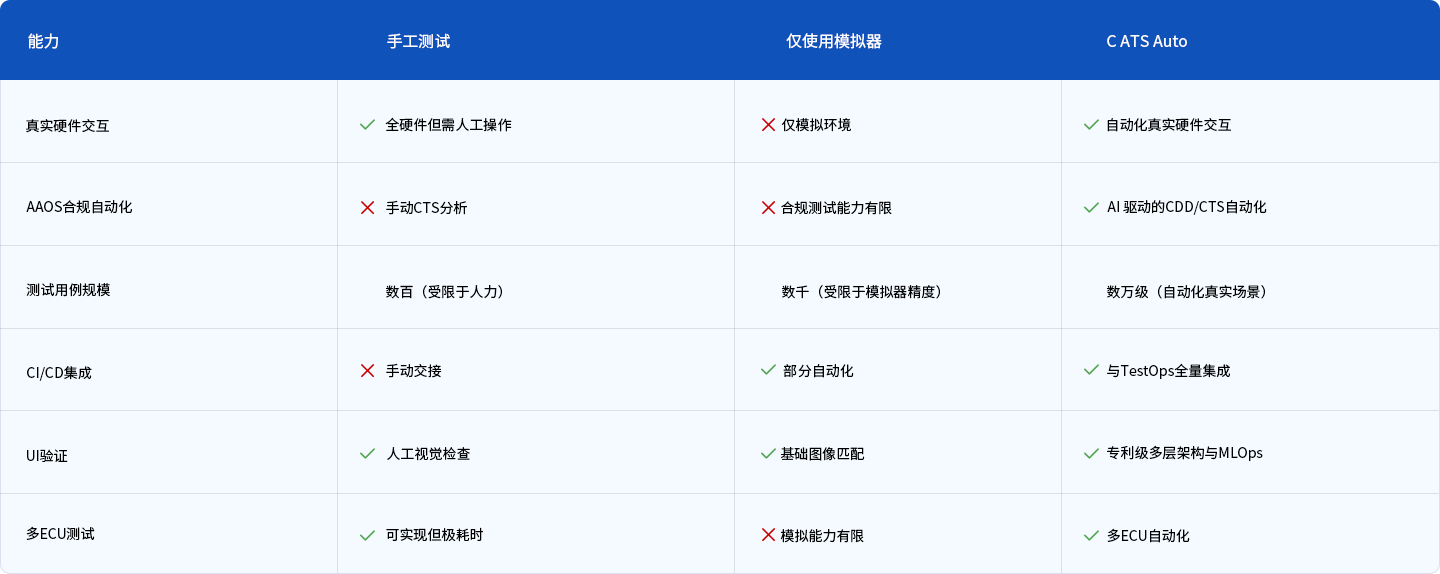This screenshot has height=574, width=1440.
Task: Click the 手动交接 cell text
Action: [x=413, y=371]
